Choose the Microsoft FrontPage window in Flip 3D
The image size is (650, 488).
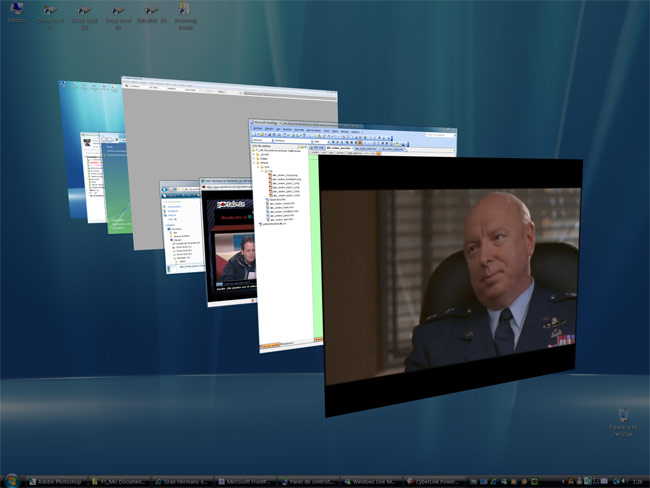point(286,249)
